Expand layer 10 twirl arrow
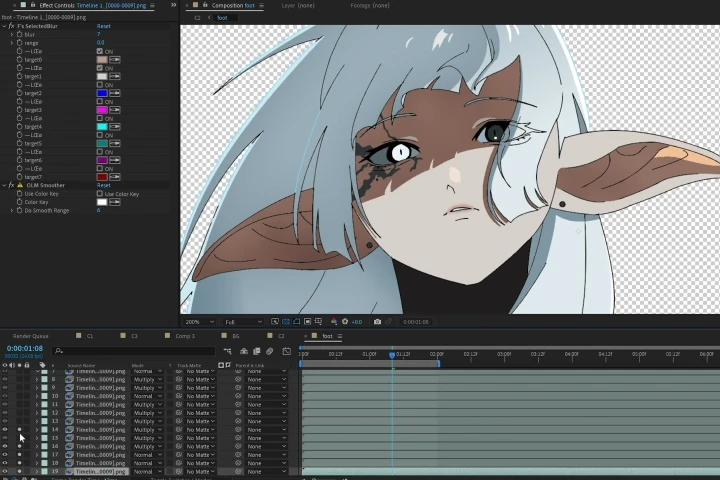Screen dimensions: 720x480 37,396
